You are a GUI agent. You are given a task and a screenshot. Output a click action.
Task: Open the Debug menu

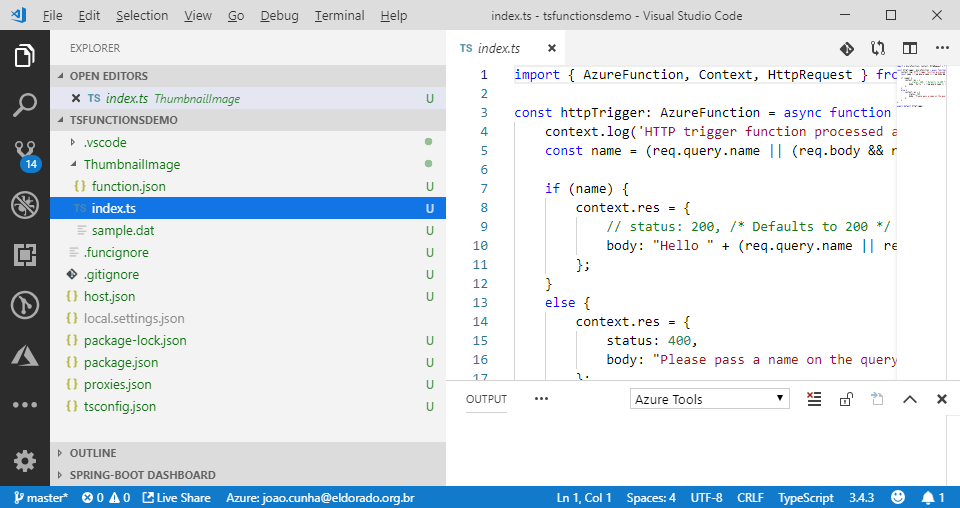[279, 16]
